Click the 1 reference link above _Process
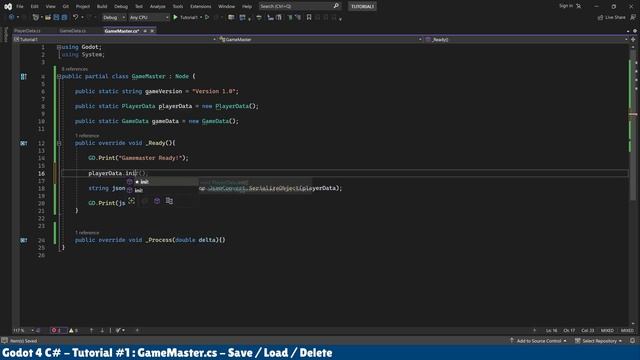 87,233
